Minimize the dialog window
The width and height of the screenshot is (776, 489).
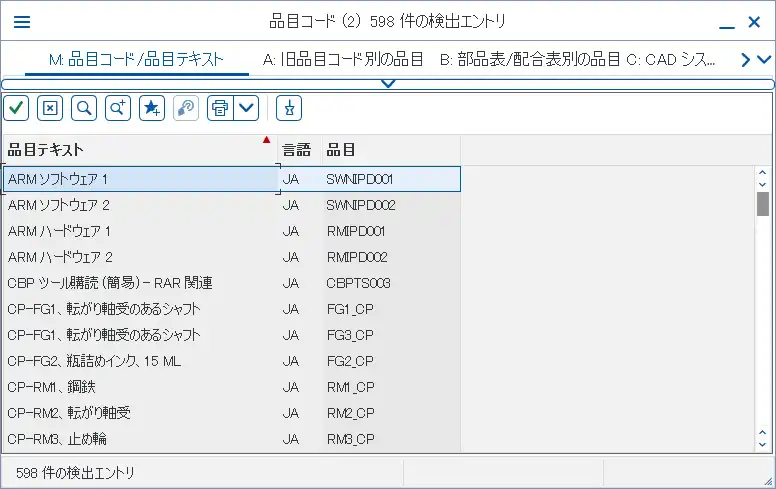pyautogui.click(x=727, y=27)
